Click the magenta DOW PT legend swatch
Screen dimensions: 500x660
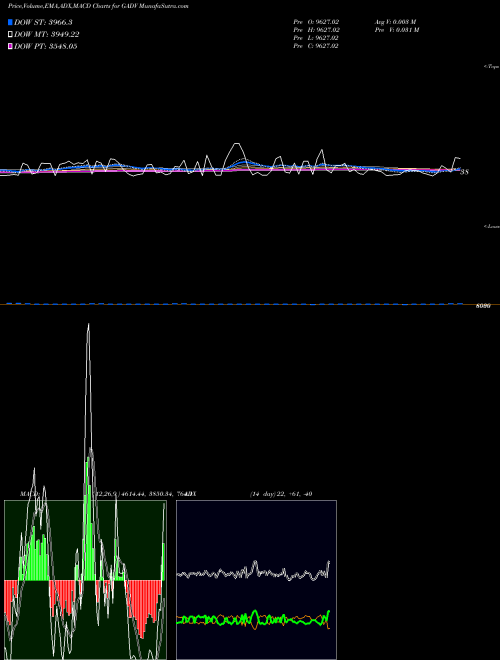[11, 47]
